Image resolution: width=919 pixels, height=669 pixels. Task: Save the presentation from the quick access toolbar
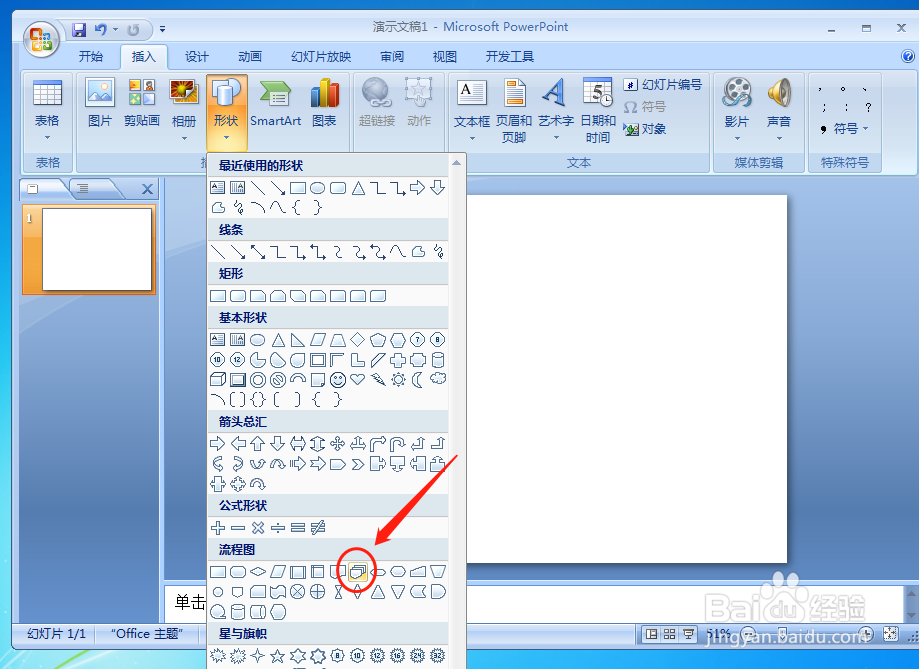tap(79, 29)
